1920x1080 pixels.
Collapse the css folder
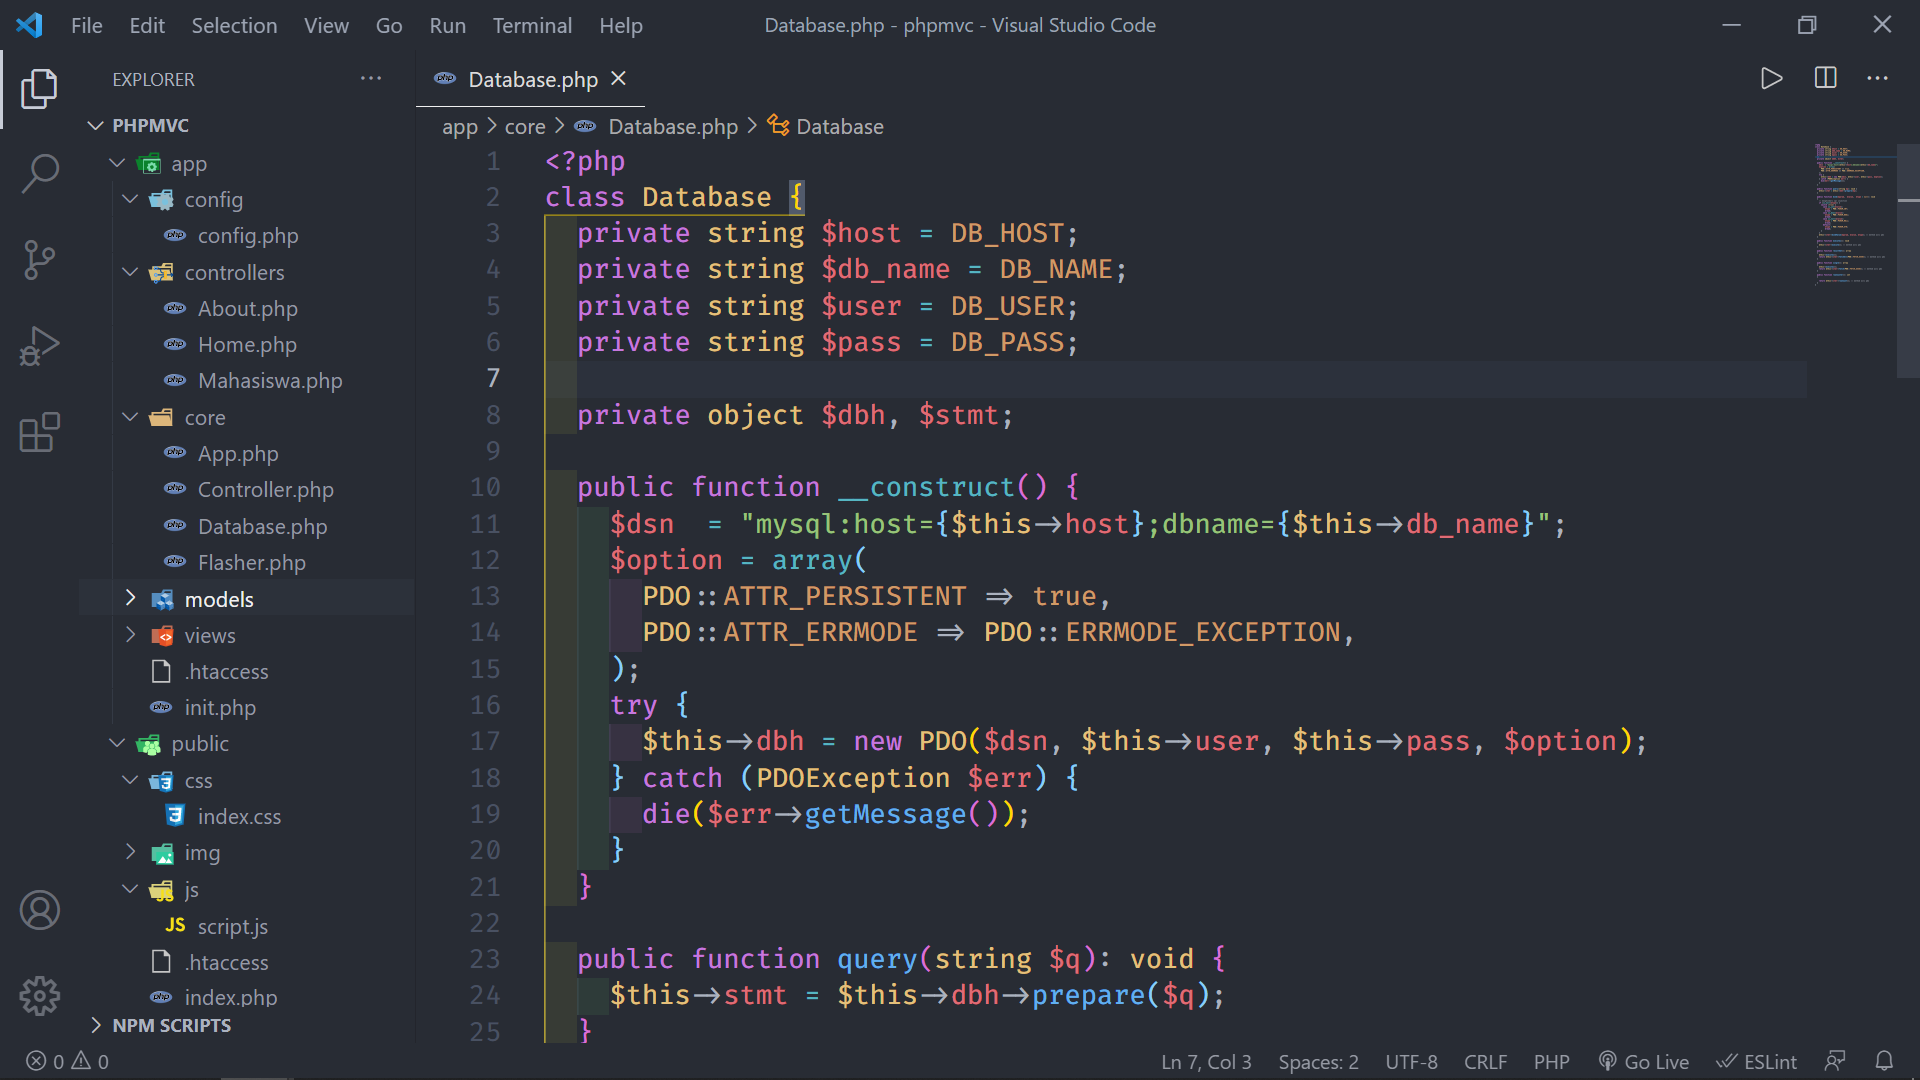pyautogui.click(x=130, y=780)
